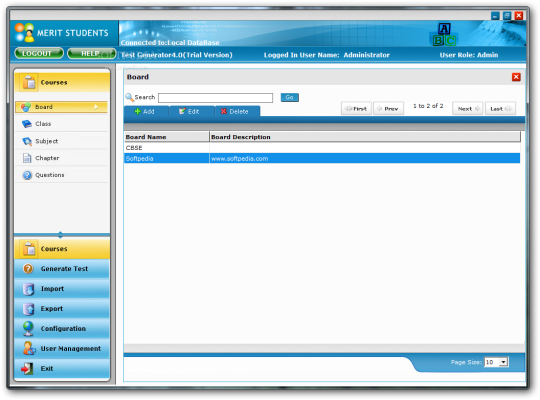Log out using the LOGOUT button

pos(39,53)
